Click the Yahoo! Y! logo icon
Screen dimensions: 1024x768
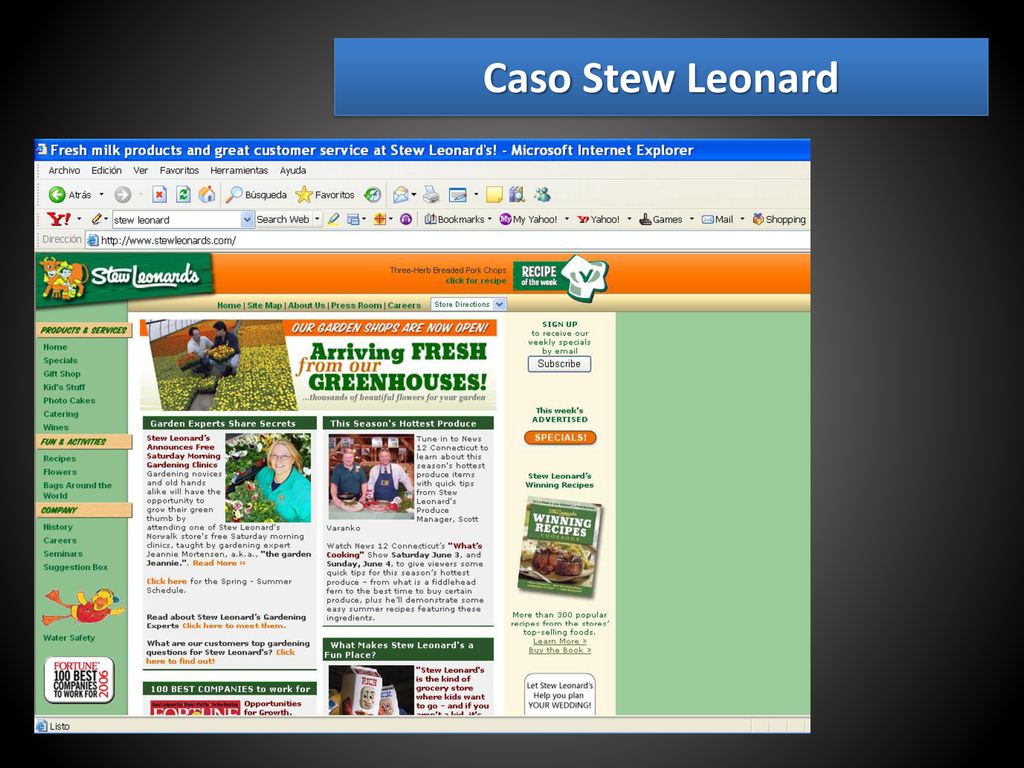[x=59, y=219]
